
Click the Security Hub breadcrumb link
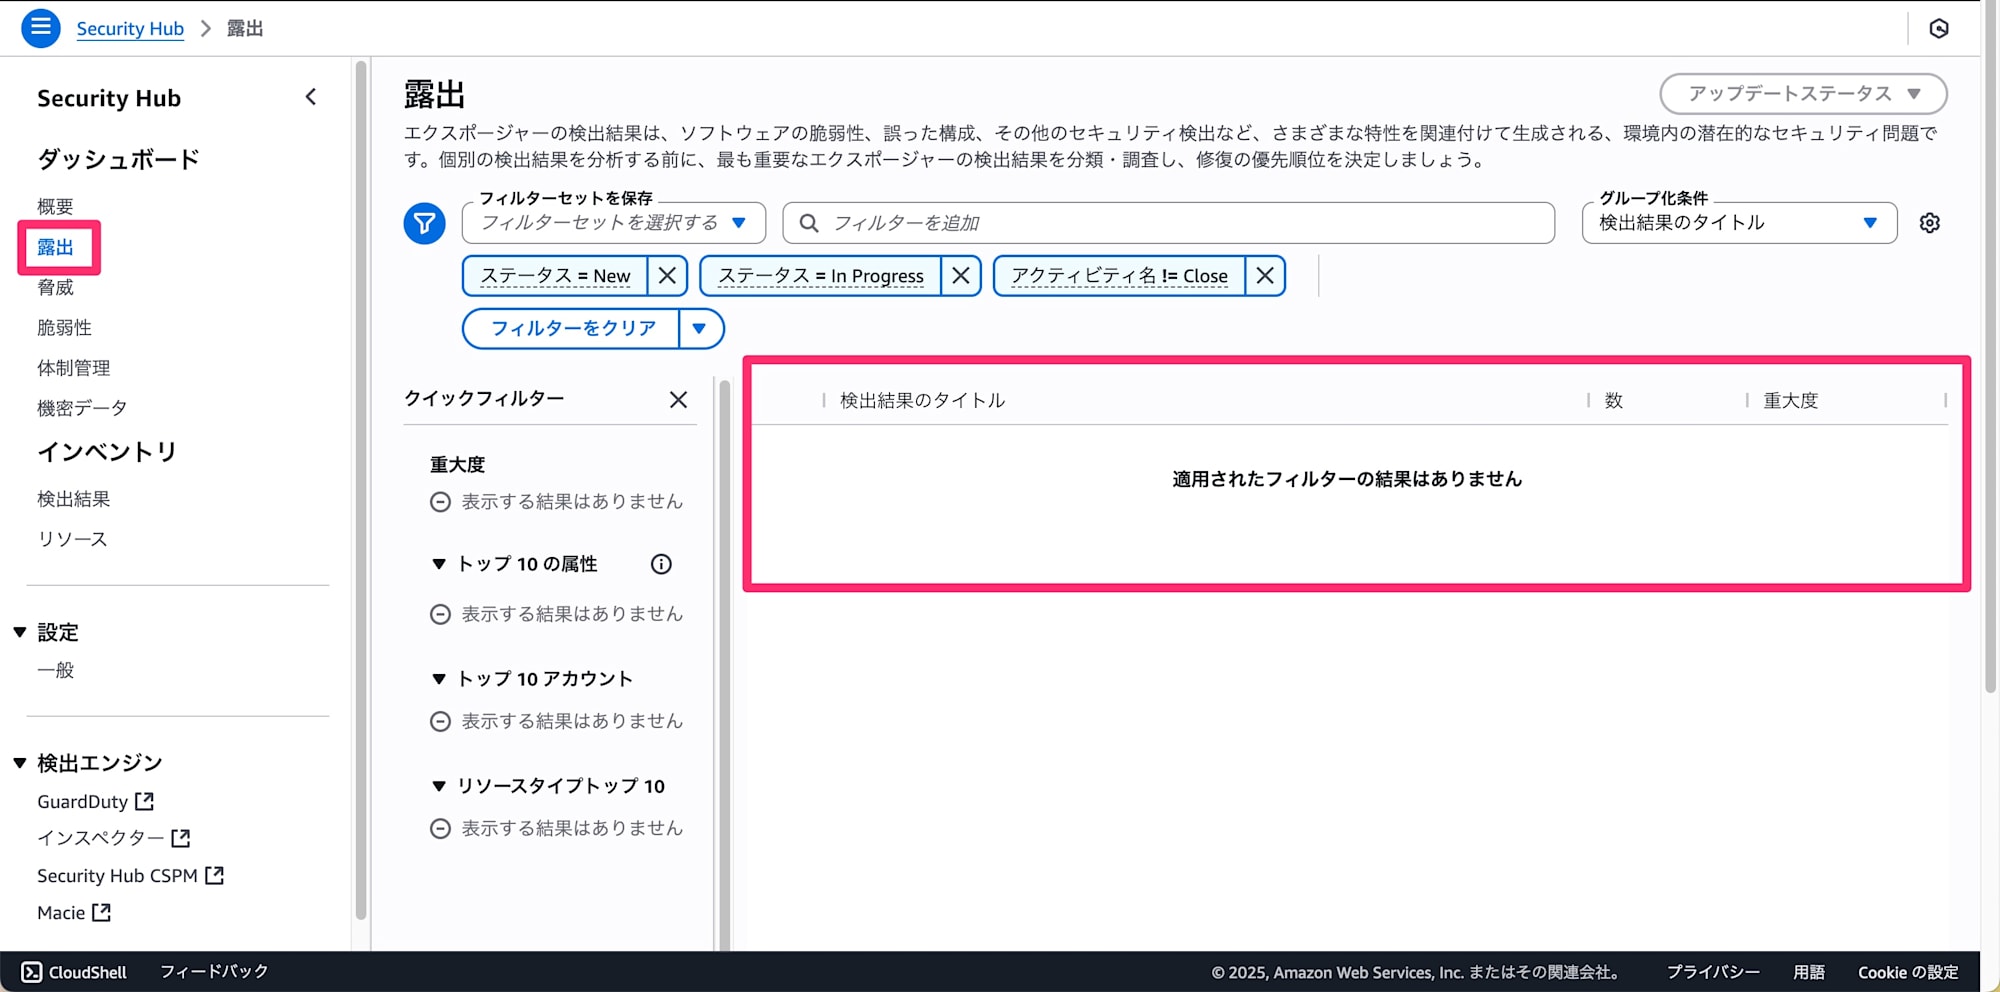[130, 28]
